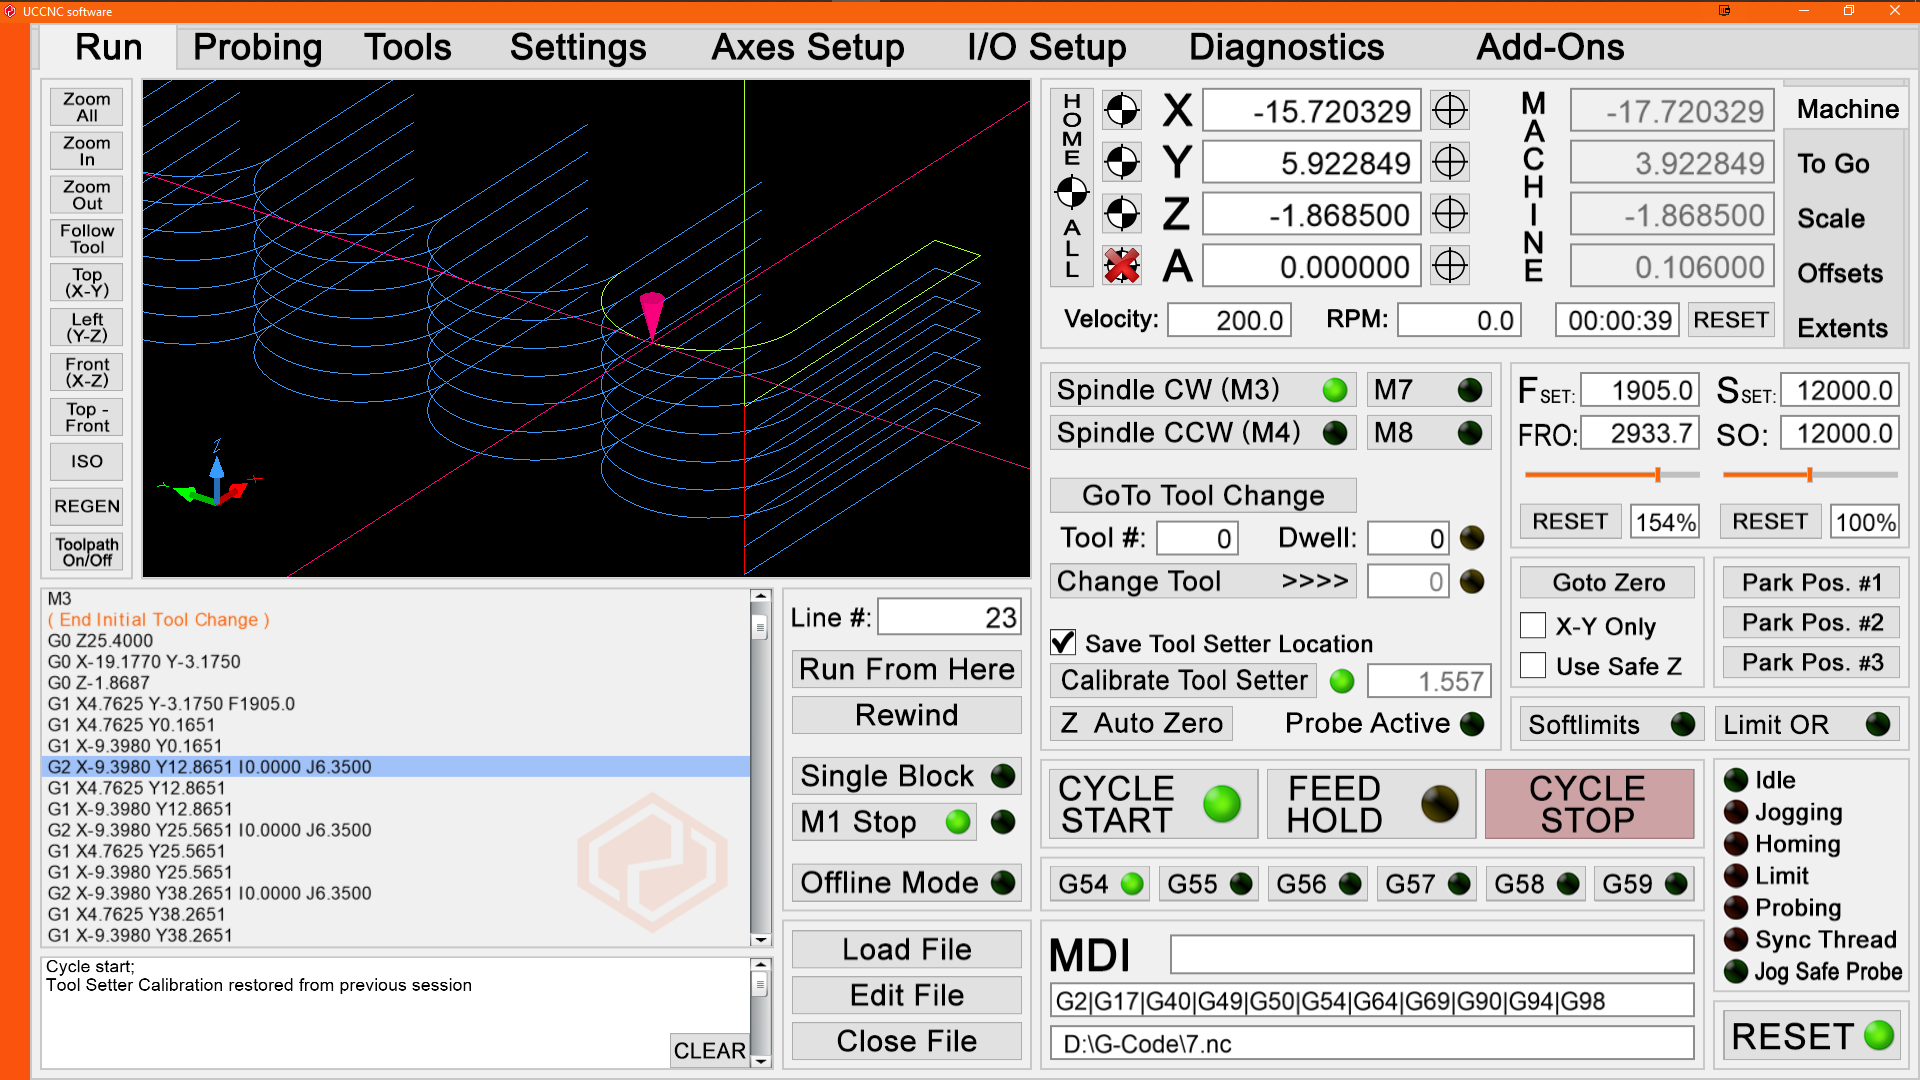This screenshot has width=1920, height=1080.
Task: Click the MDI input field
Action: pyautogui.click(x=1432, y=954)
